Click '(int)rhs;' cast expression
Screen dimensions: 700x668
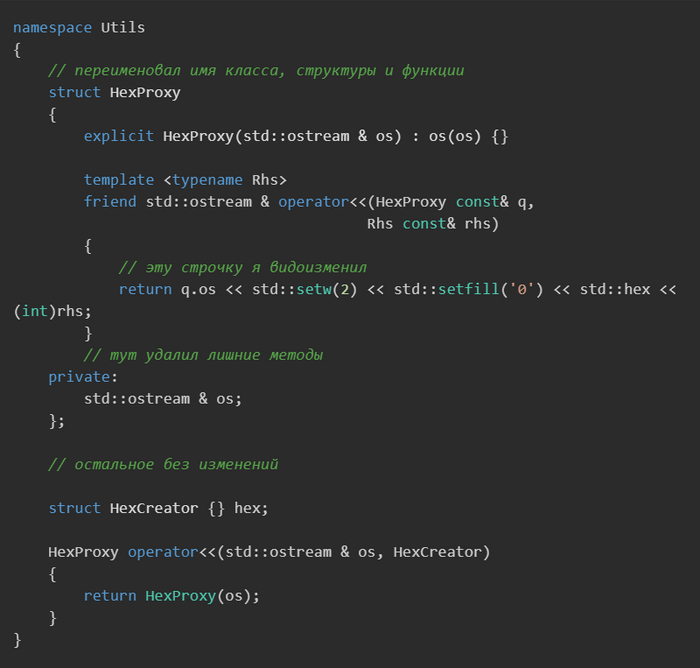click(52, 311)
